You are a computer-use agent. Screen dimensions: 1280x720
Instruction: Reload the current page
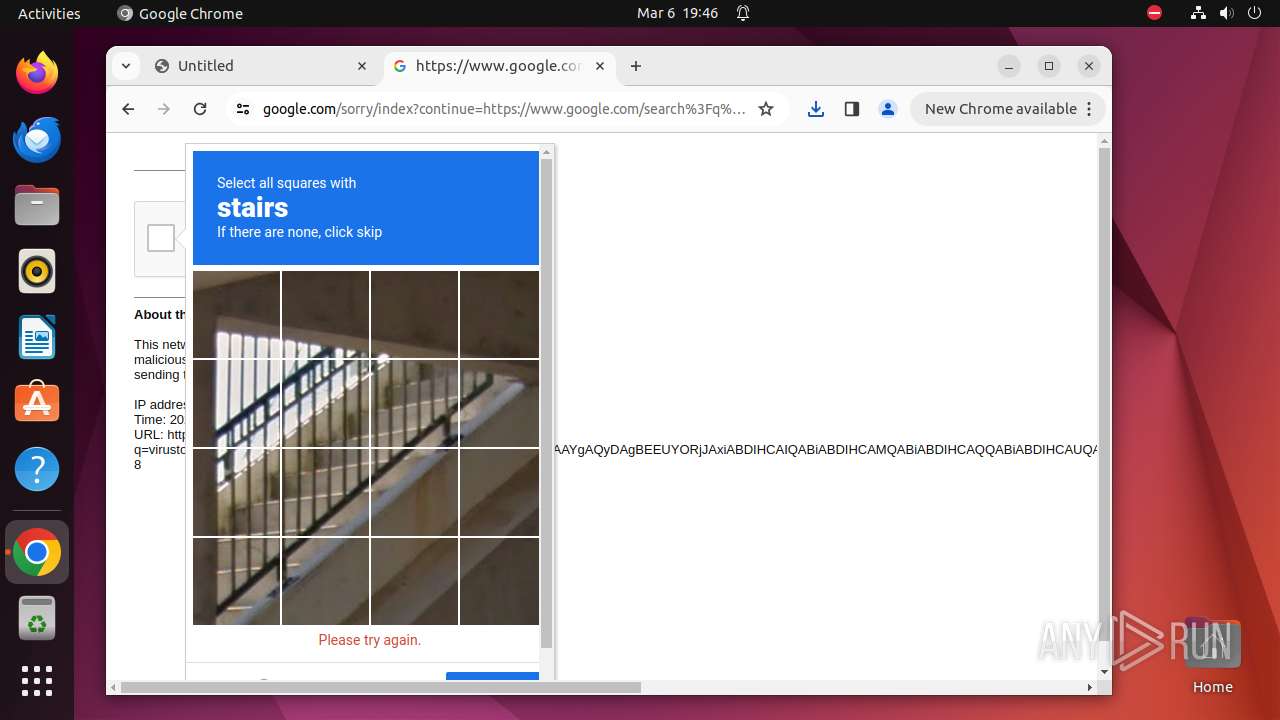(x=200, y=109)
